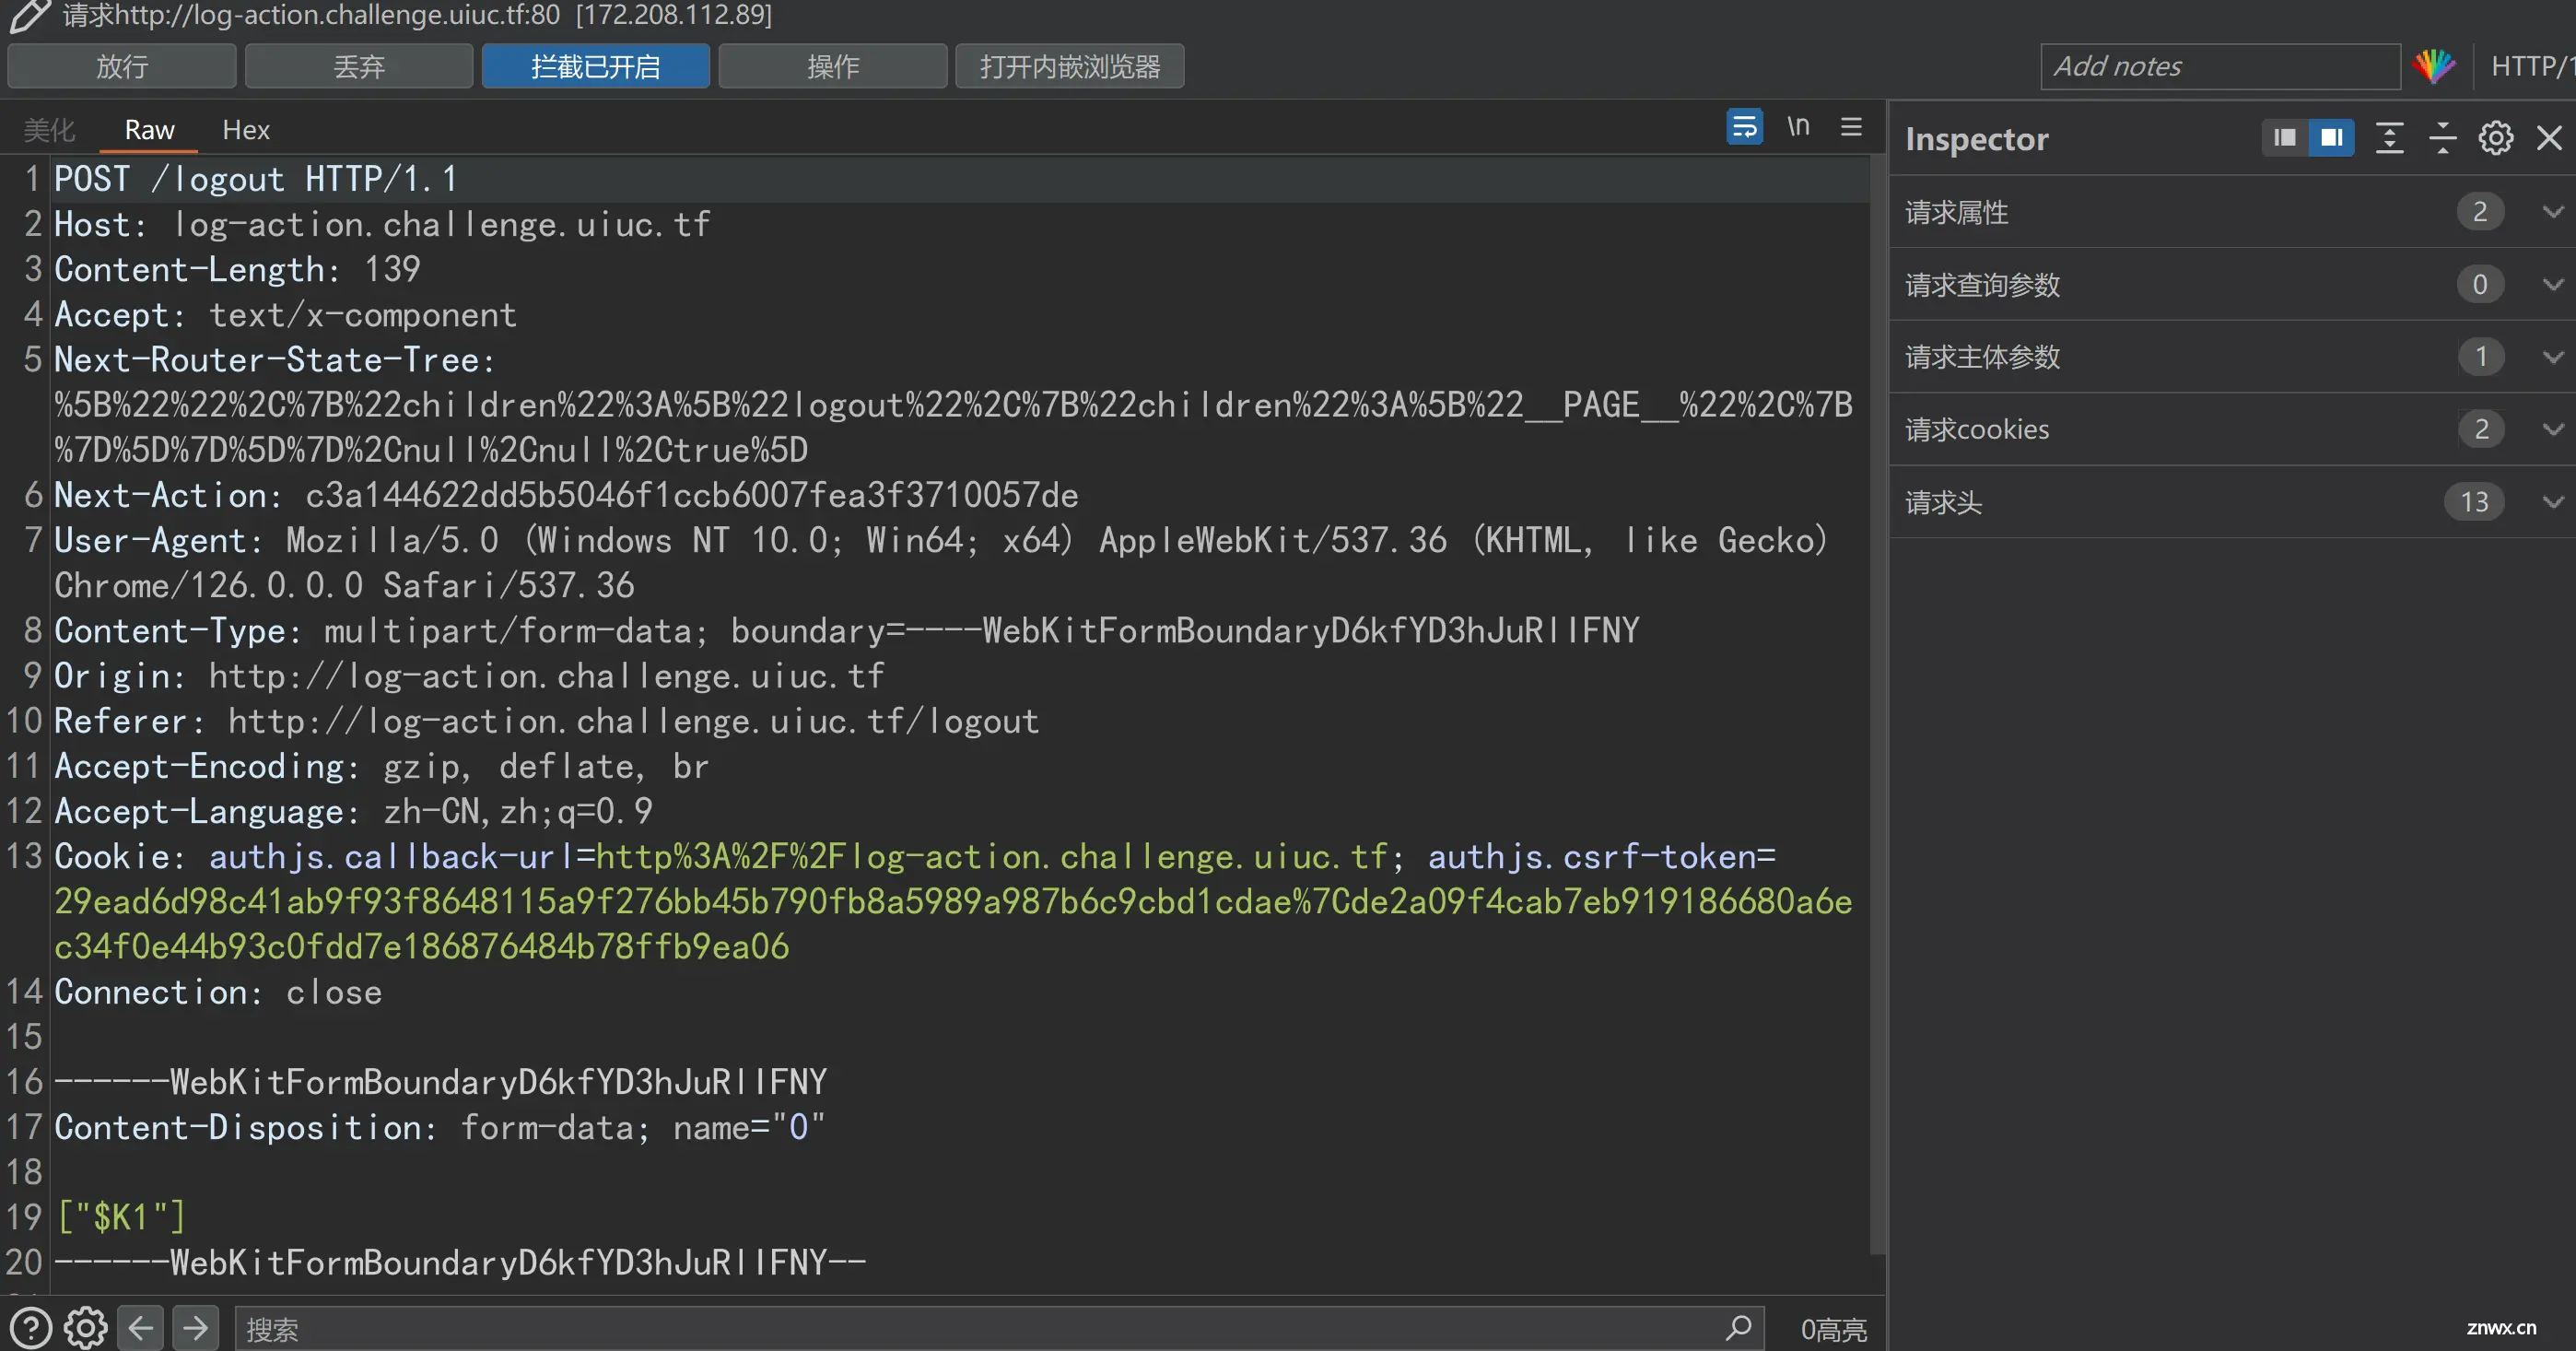
Task: Expand all Inspector sections icon
Action: 2389,138
